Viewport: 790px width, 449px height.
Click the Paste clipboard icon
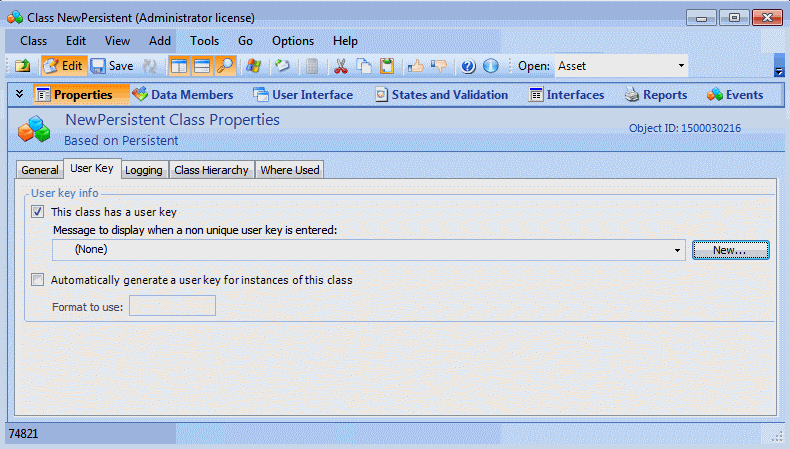[x=387, y=66]
